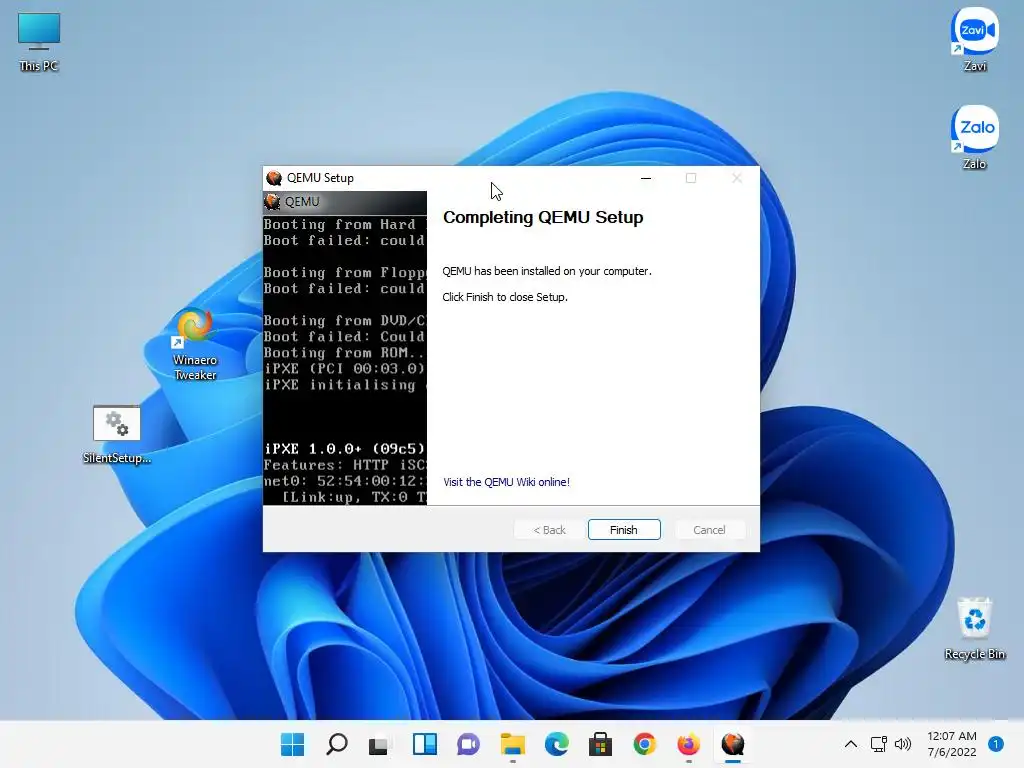Launch Google Chrome from taskbar
Image resolution: width=1024 pixels, height=768 pixels.
pos(645,744)
